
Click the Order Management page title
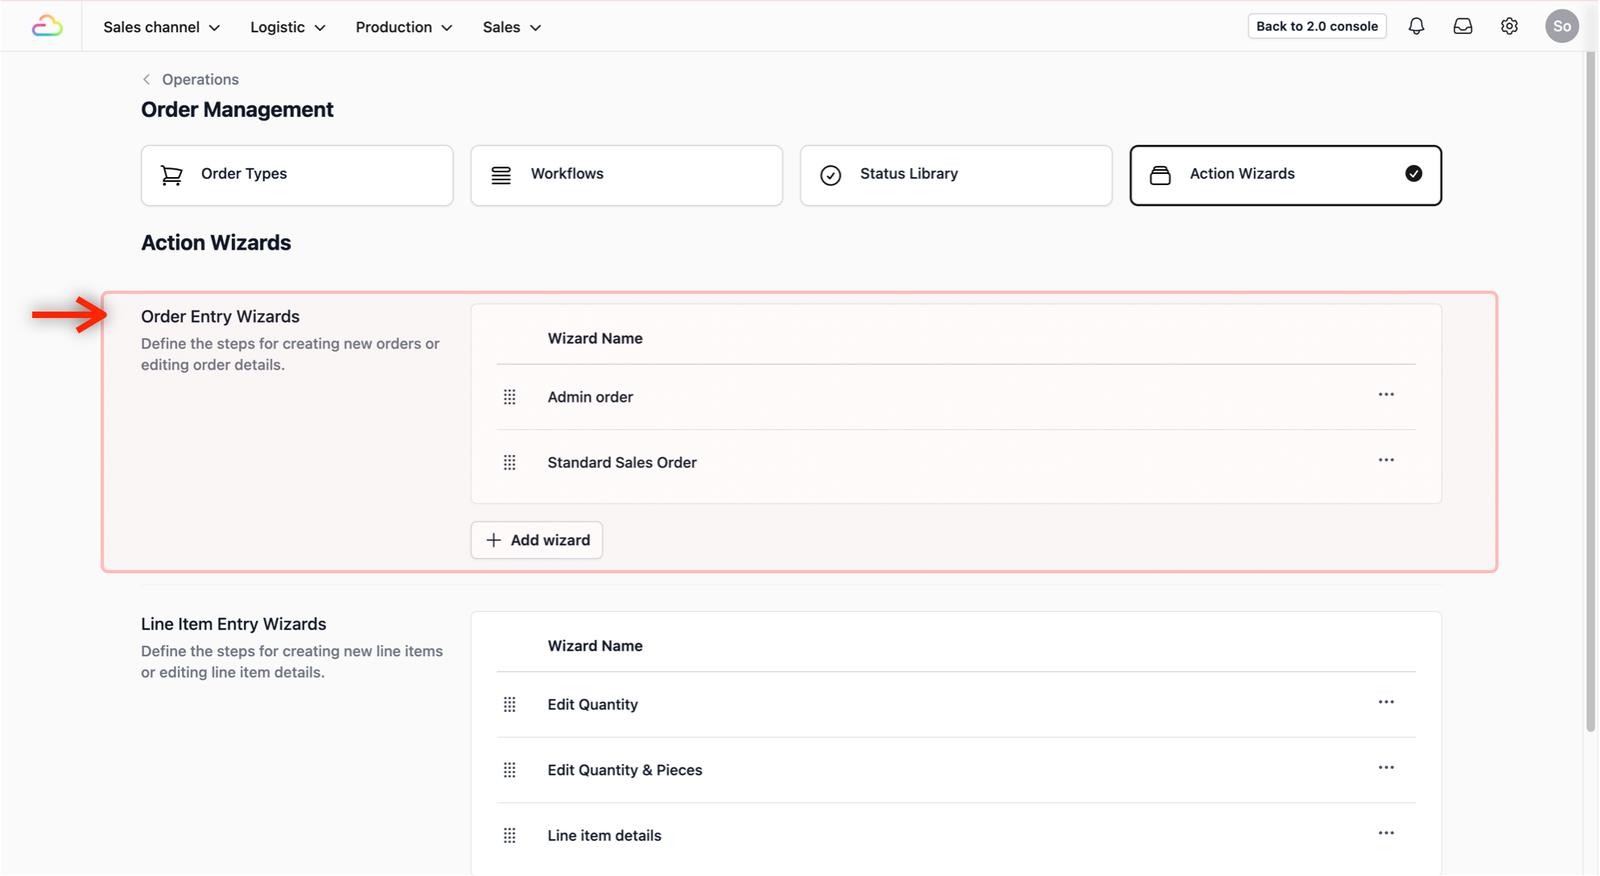(x=237, y=110)
